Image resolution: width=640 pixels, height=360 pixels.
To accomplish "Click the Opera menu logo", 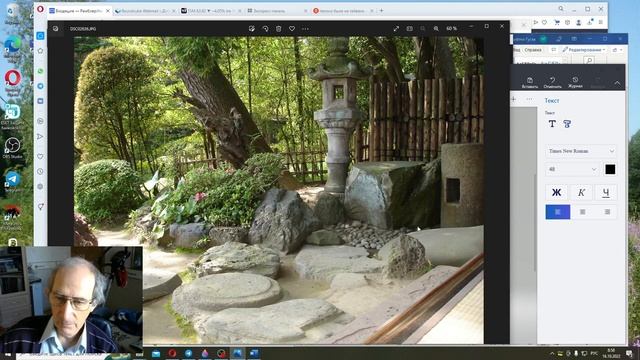I will pos(40,9).
